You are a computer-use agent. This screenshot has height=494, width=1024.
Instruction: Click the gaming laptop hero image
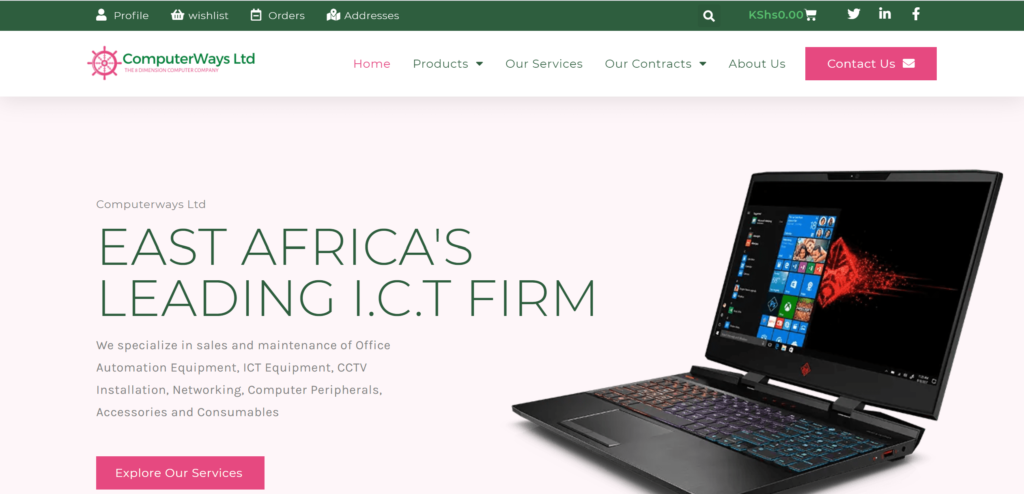[x=758, y=332]
